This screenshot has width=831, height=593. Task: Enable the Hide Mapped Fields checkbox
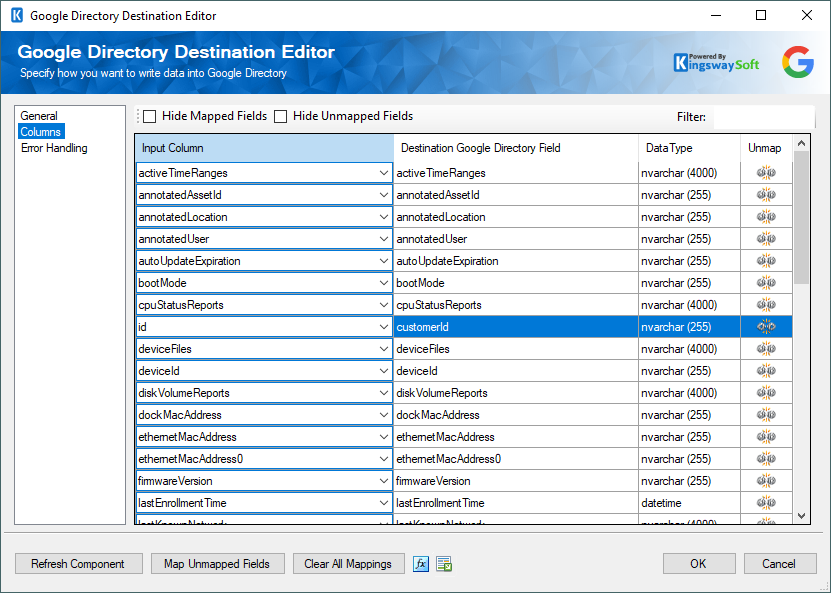tap(149, 115)
